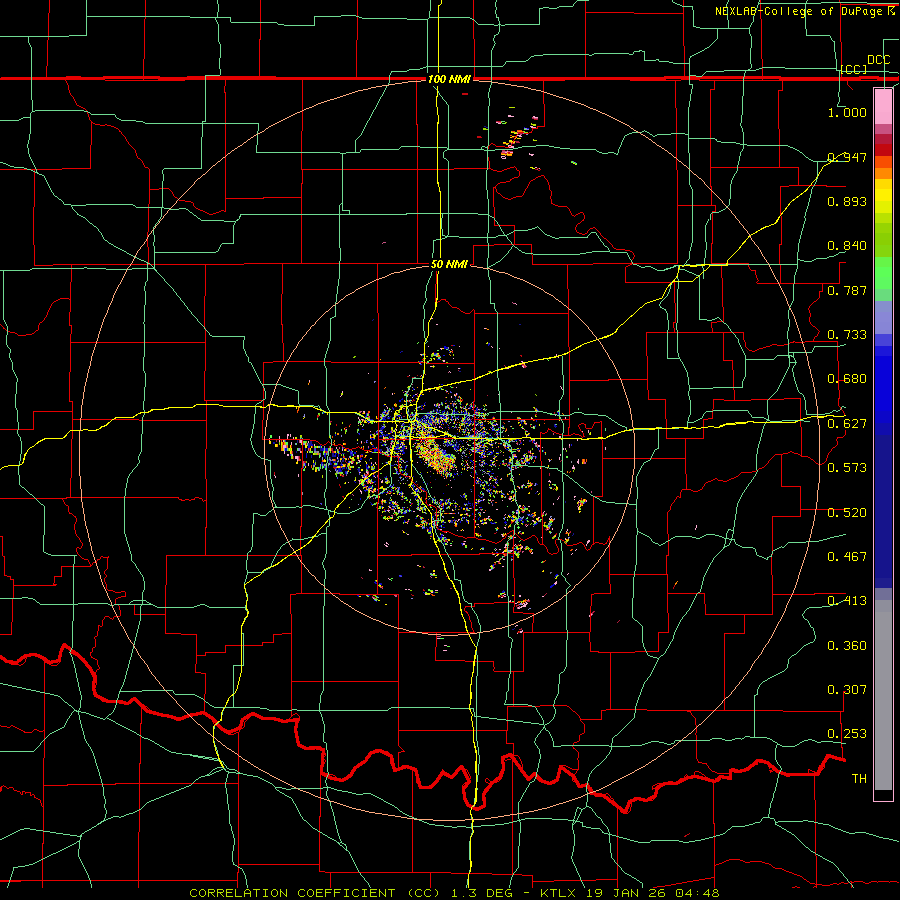Pick the red segment of the color bar
The height and width of the screenshot is (900, 900).
883,150
